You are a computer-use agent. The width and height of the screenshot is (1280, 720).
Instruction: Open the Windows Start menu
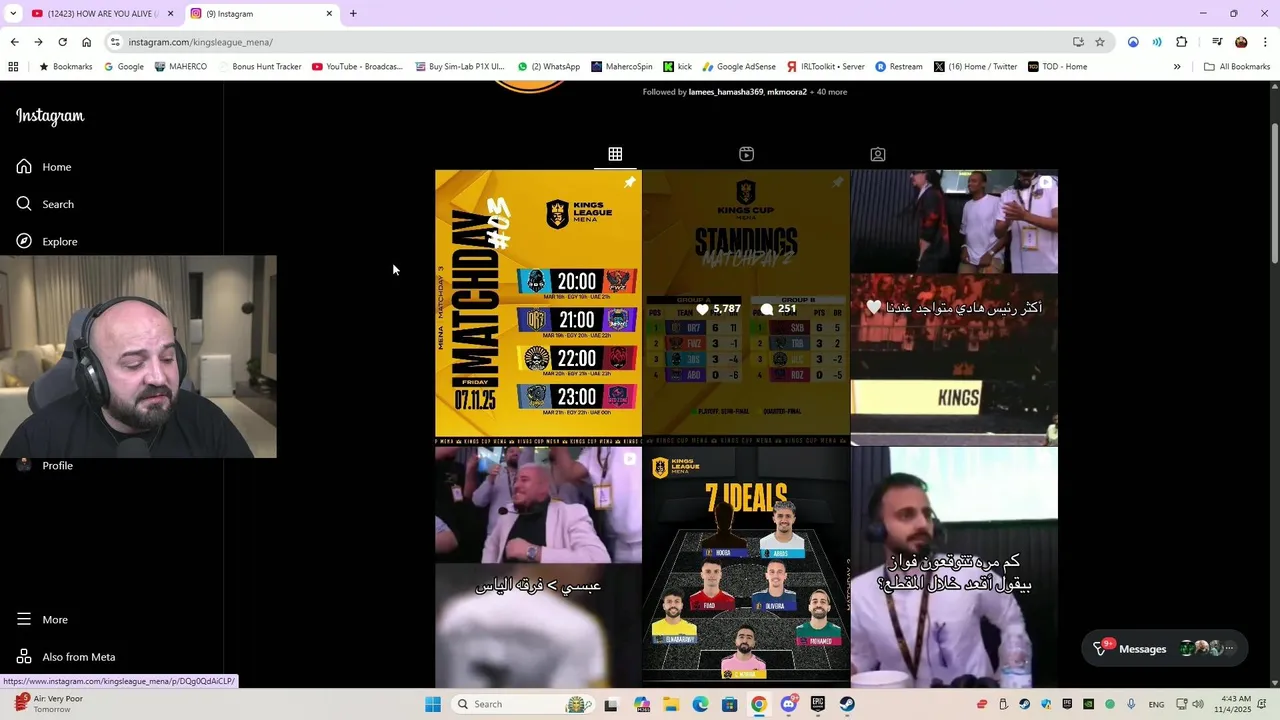point(433,704)
